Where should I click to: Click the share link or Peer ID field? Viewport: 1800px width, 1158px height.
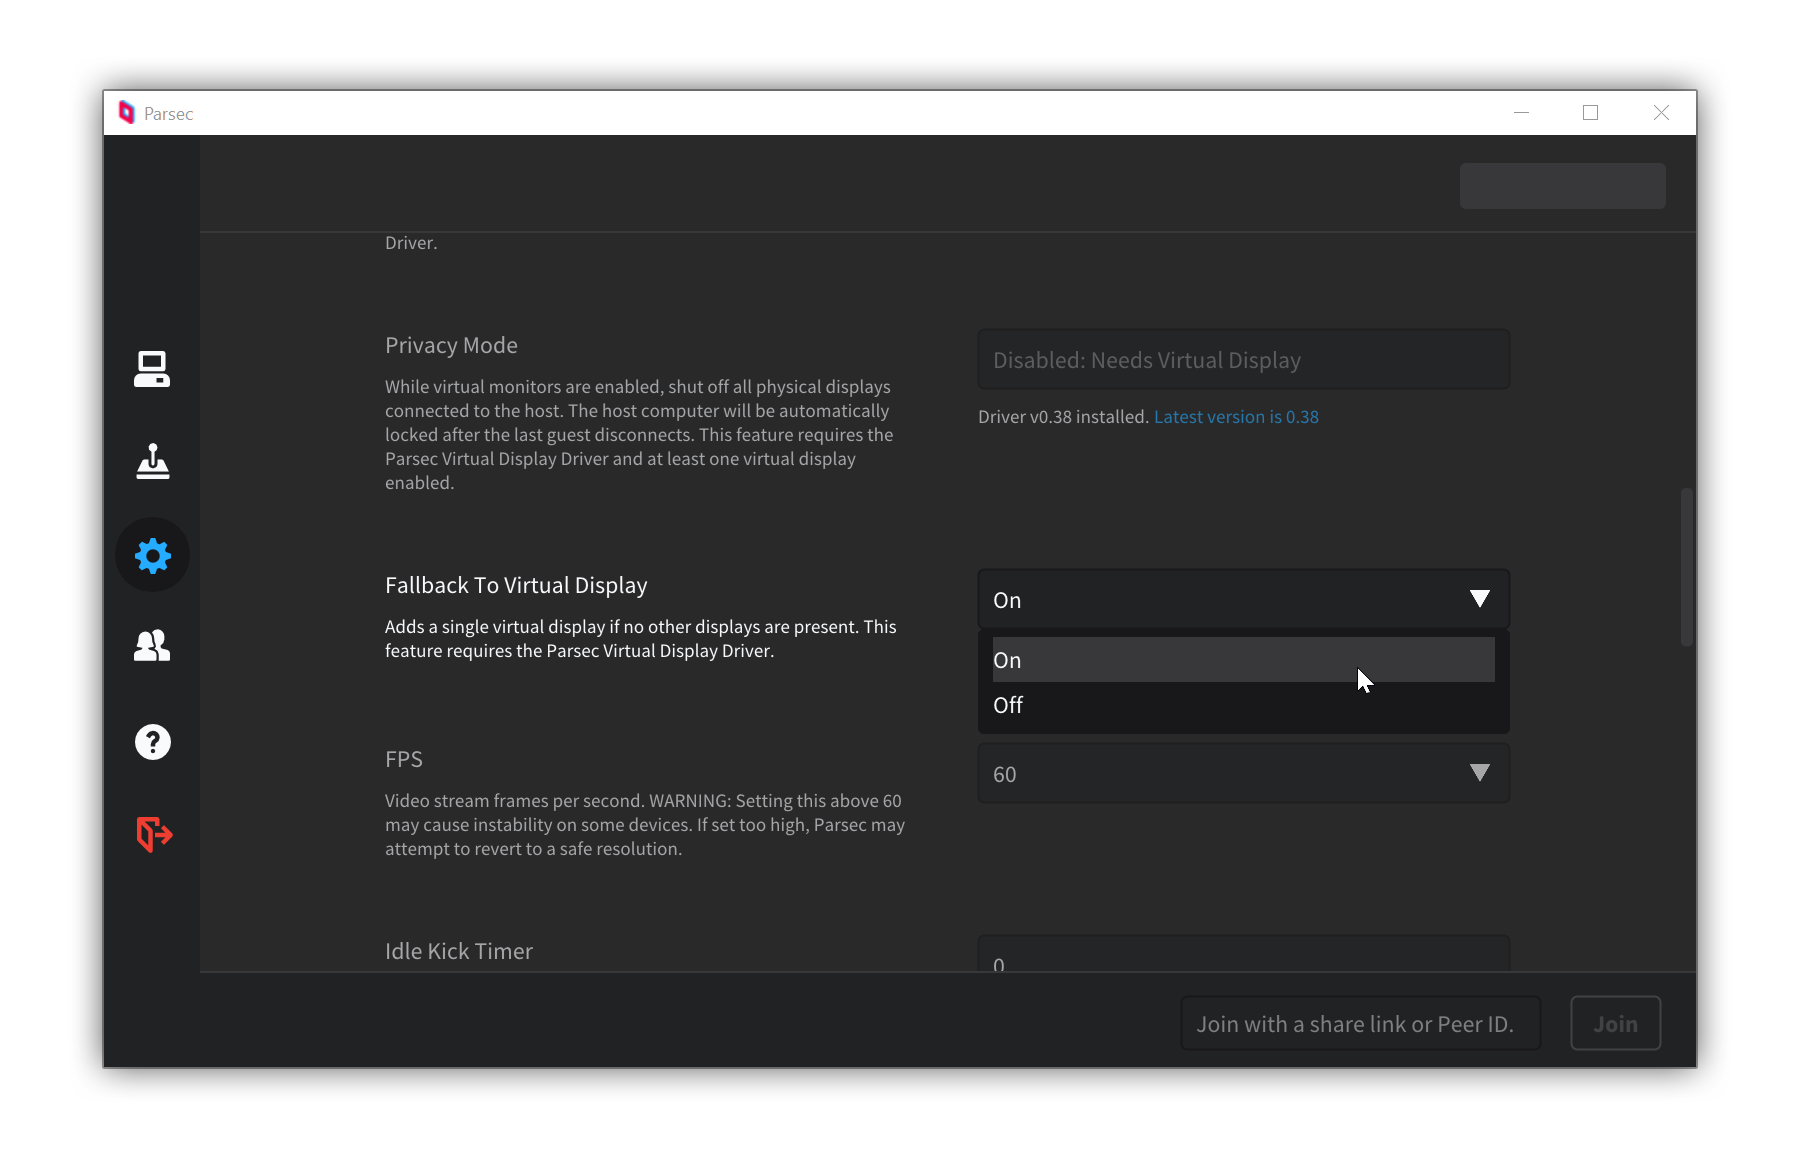point(1359,1024)
